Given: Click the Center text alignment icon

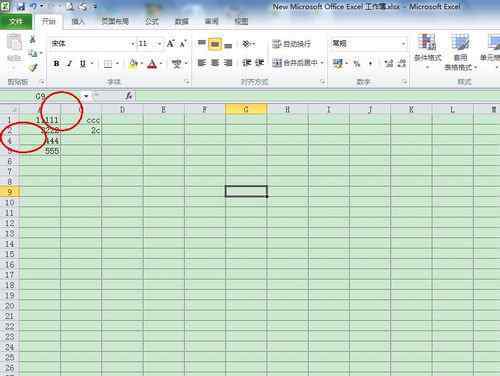Looking at the screenshot, I should pos(215,63).
